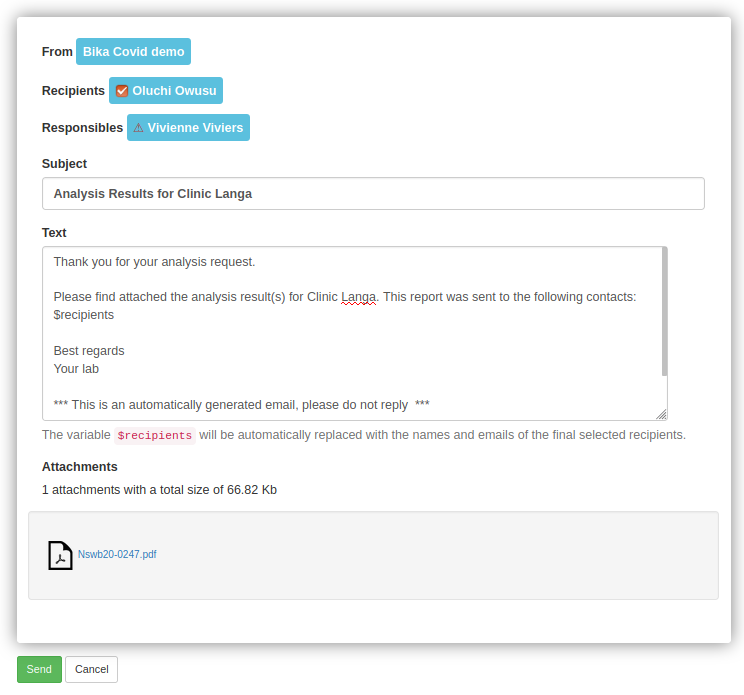The image size is (744, 695).
Task: Click the Oluchi Owusu recipient name
Action: tap(174, 91)
